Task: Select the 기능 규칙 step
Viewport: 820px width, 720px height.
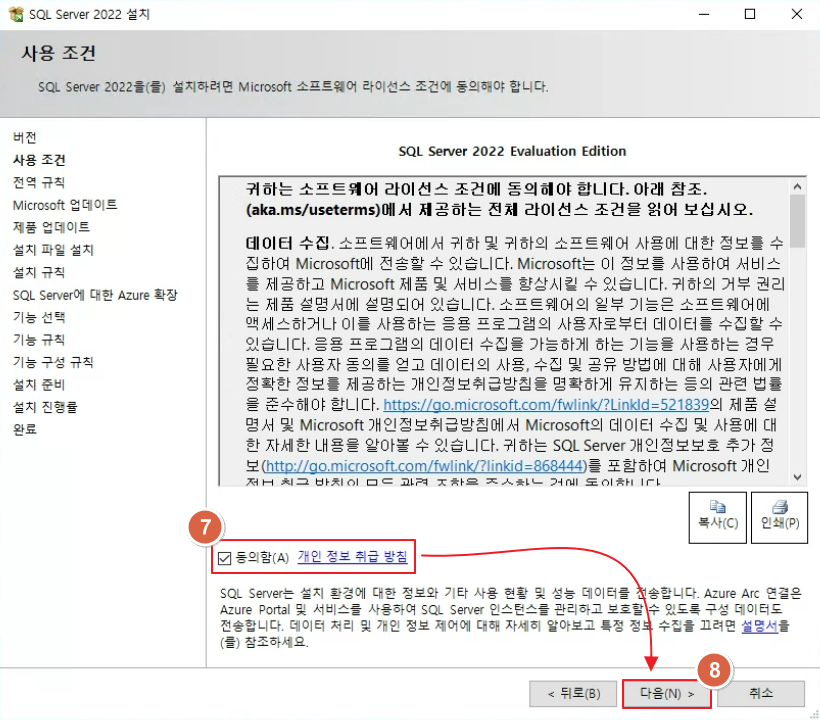Action: (39, 340)
